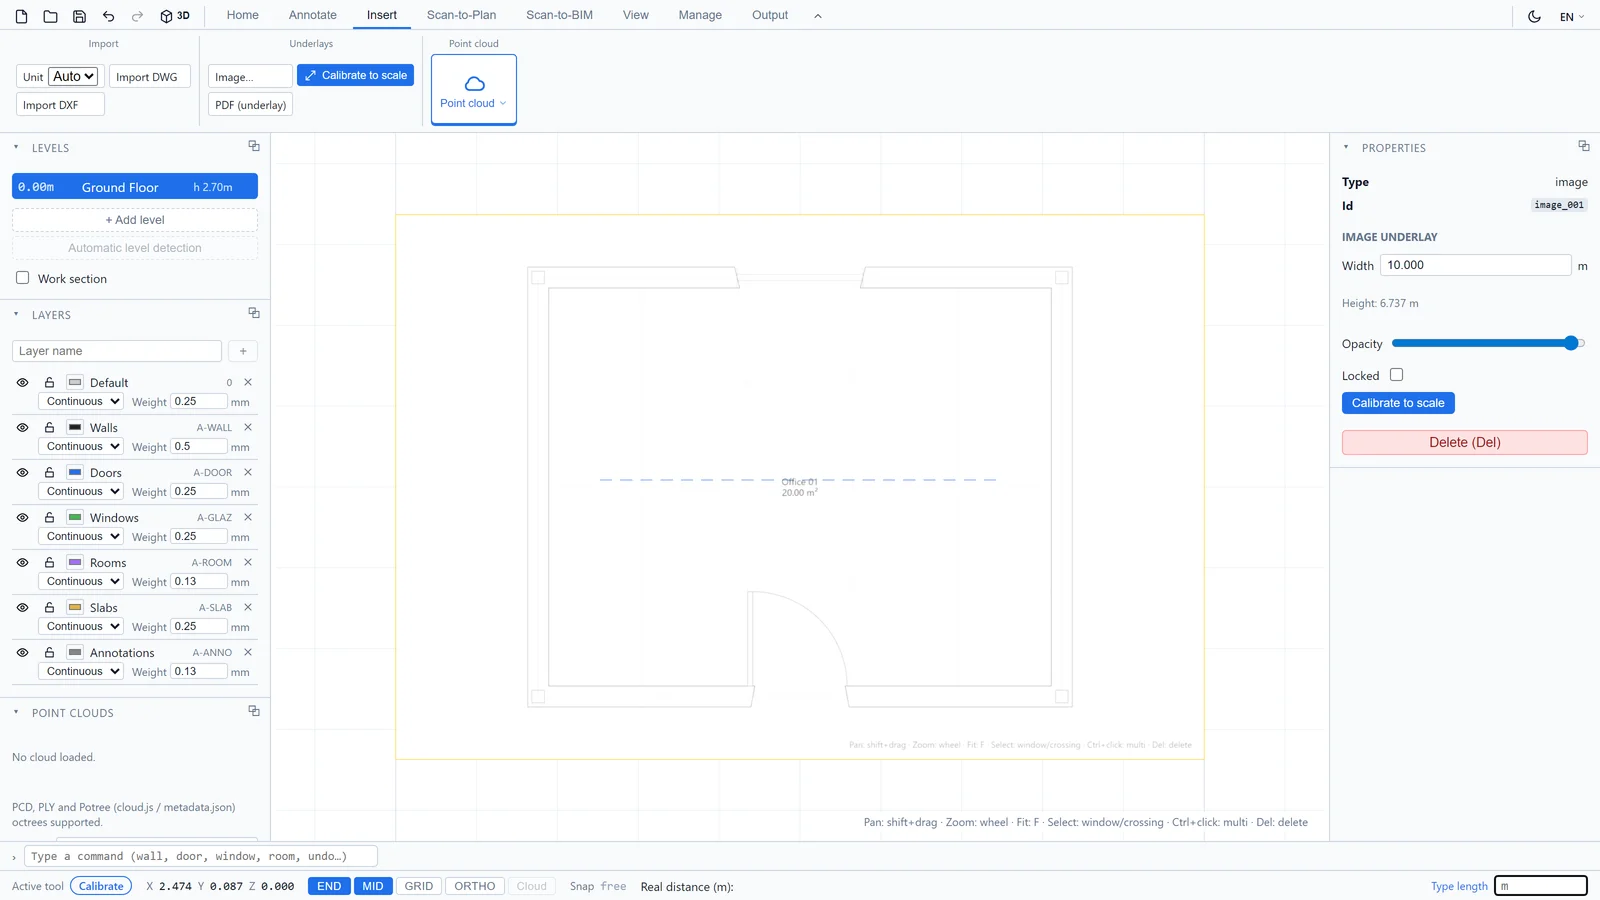The width and height of the screenshot is (1600, 900).
Task: Collapse the ribbon with the chevron
Action: [x=818, y=16]
